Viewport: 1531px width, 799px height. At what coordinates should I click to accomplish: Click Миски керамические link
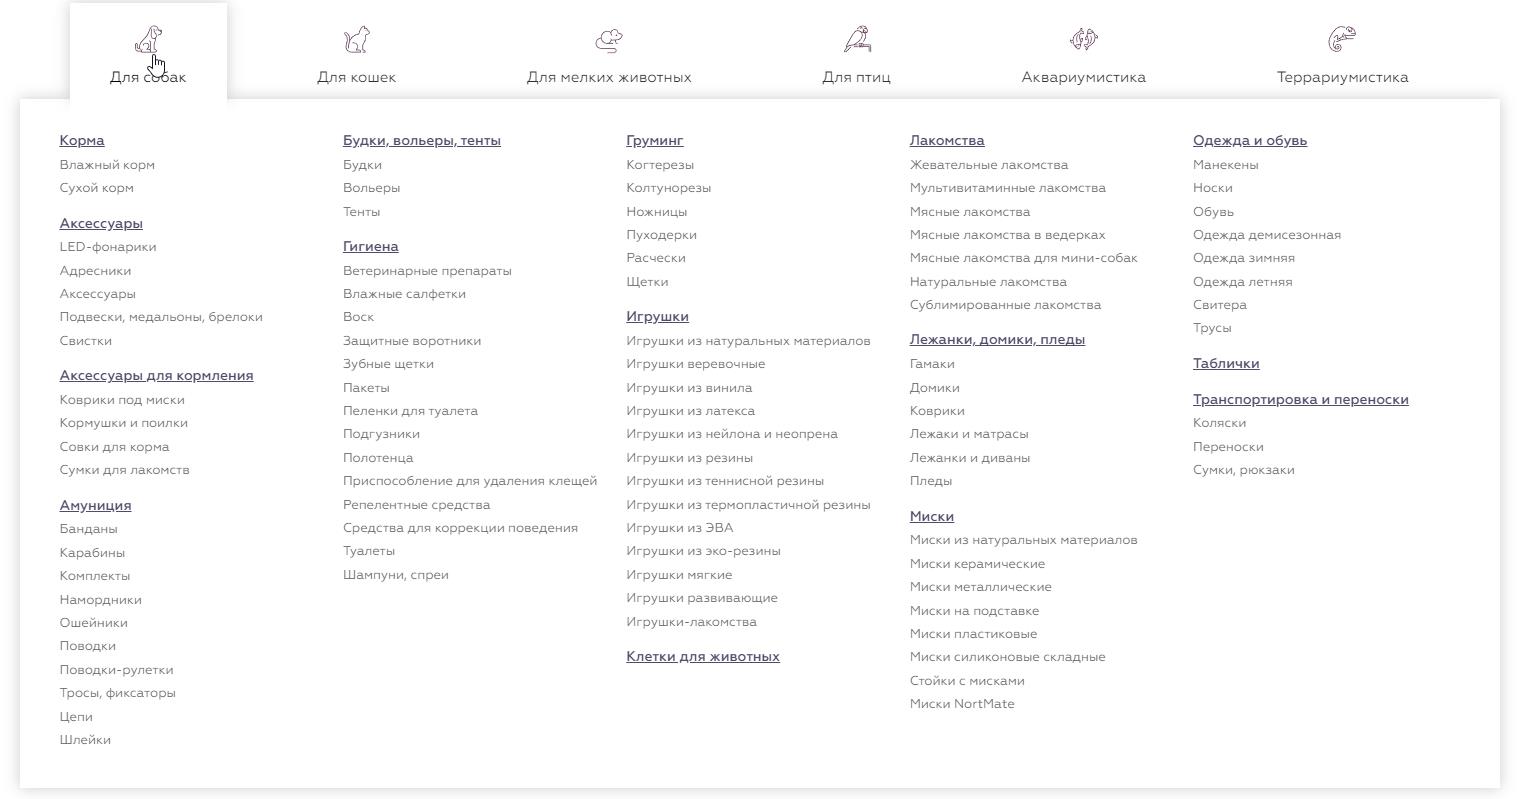coord(977,564)
